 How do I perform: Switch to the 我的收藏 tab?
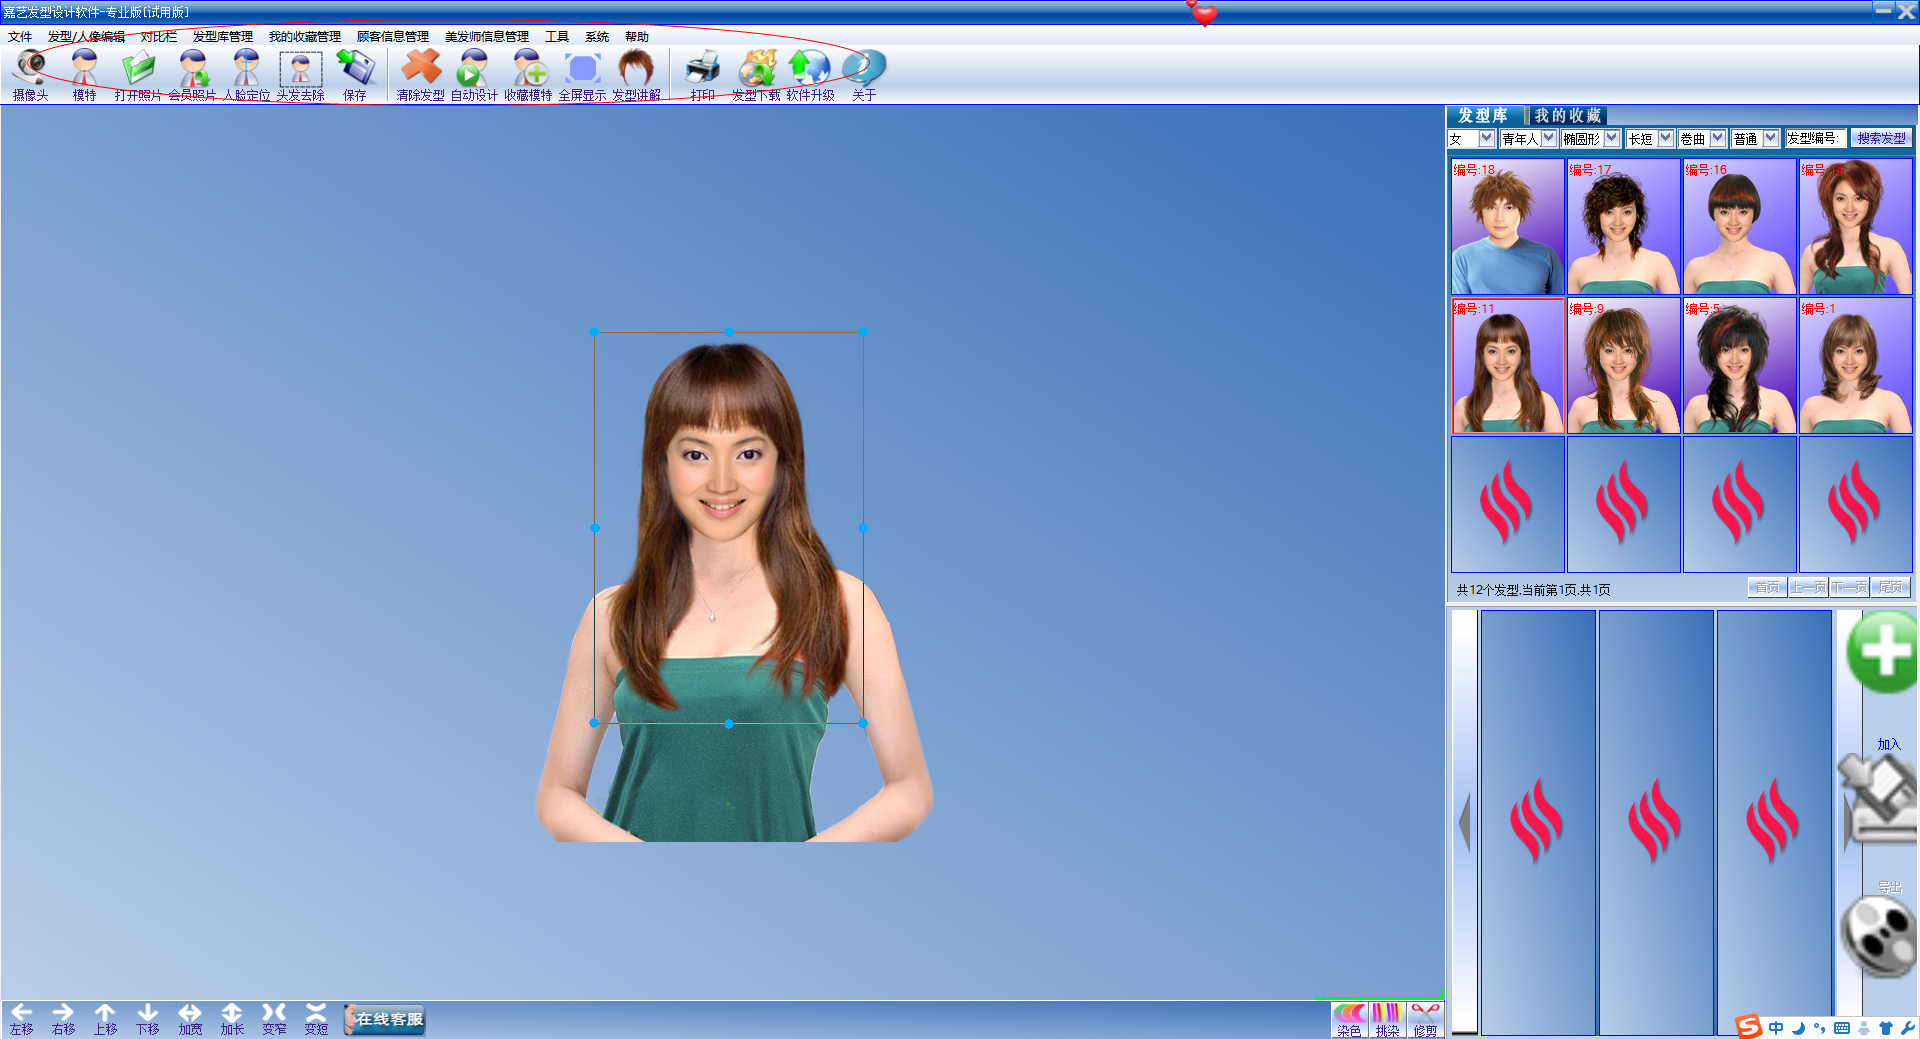point(1568,116)
